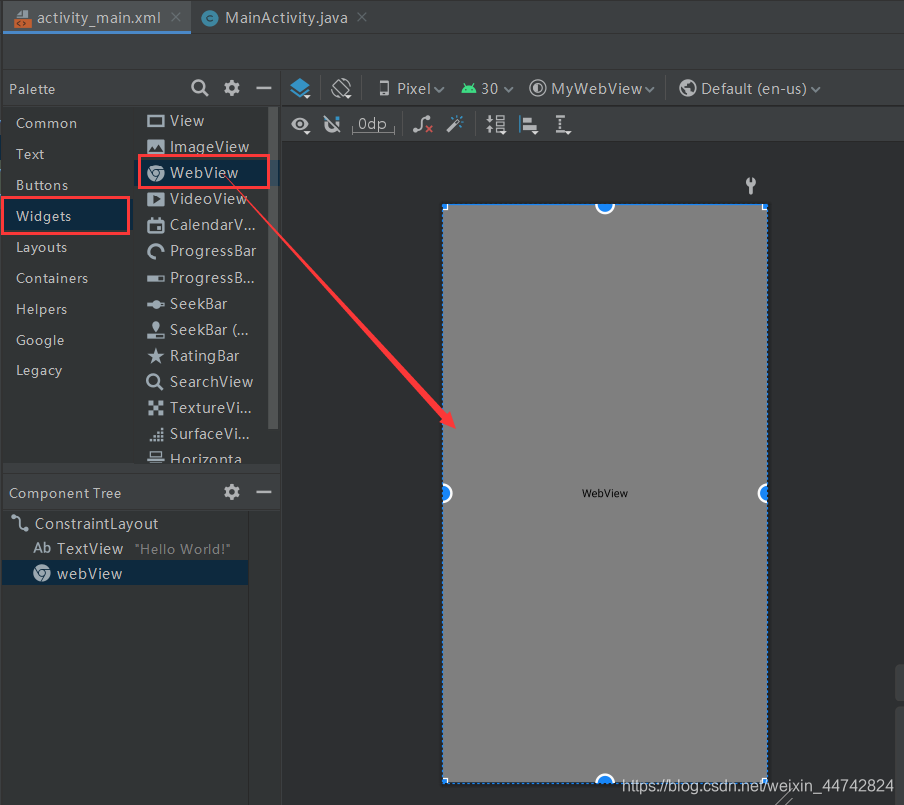Select the Common palette category

[x=46, y=123]
